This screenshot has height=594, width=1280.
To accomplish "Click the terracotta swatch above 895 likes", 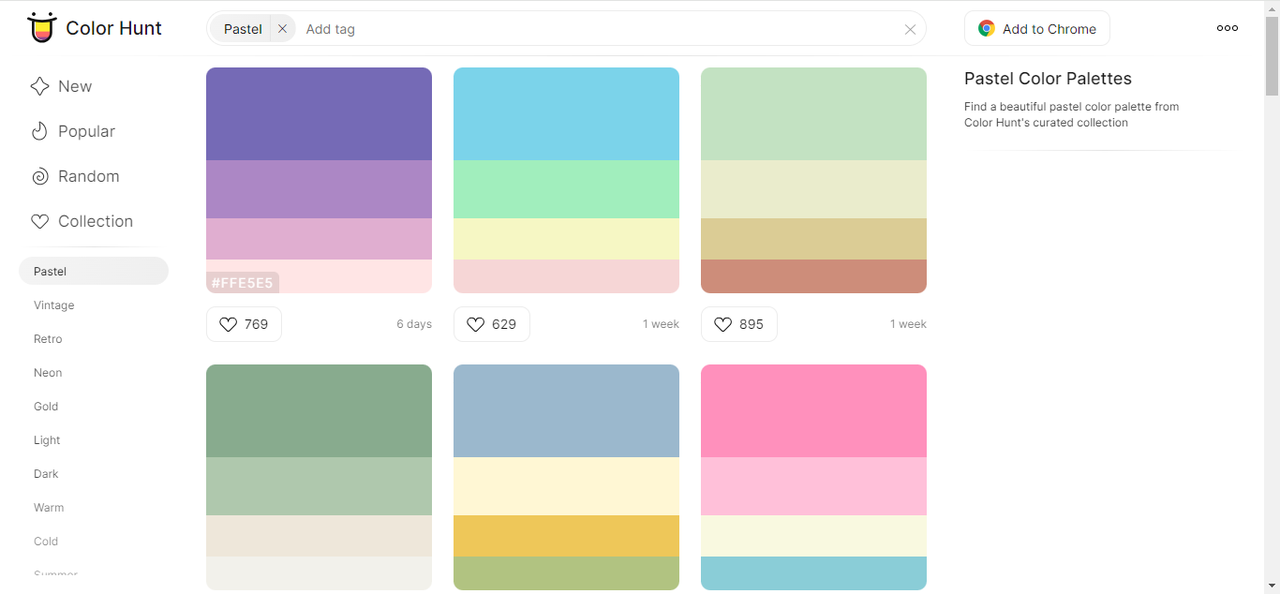I will pos(814,276).
